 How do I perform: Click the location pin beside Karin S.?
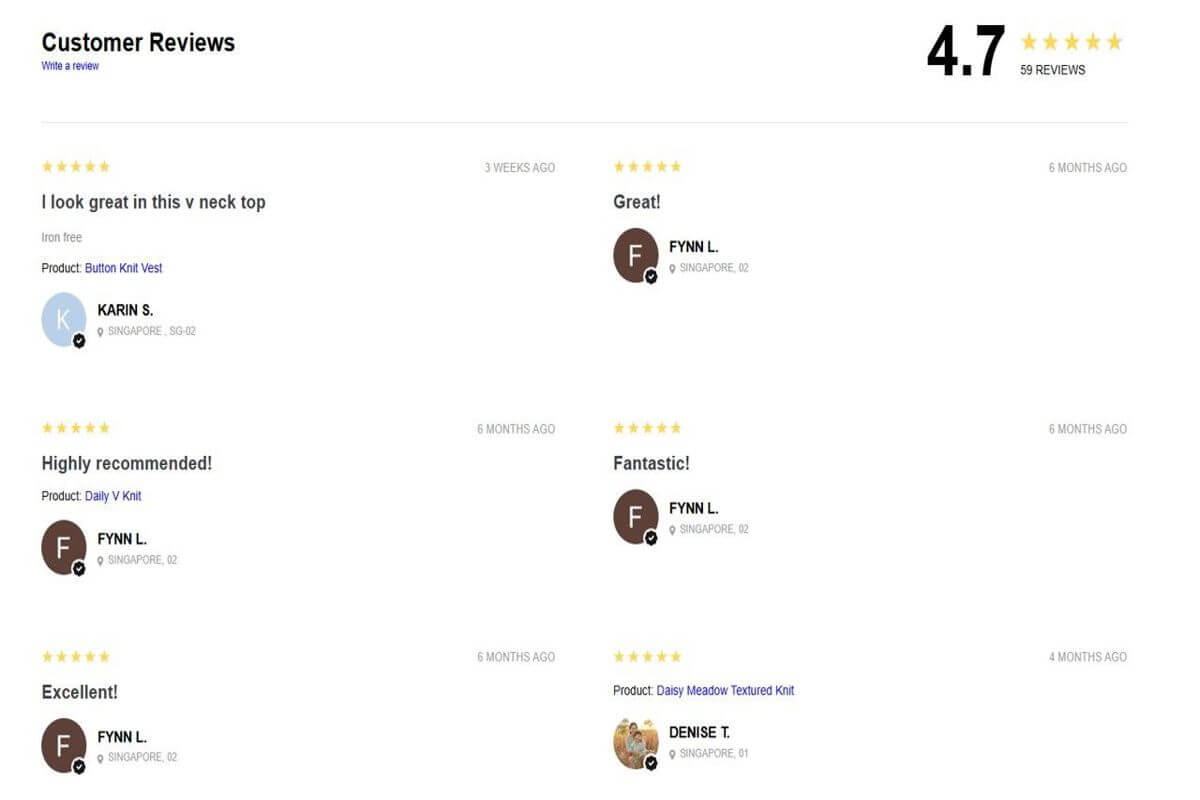tap(101, 331)
